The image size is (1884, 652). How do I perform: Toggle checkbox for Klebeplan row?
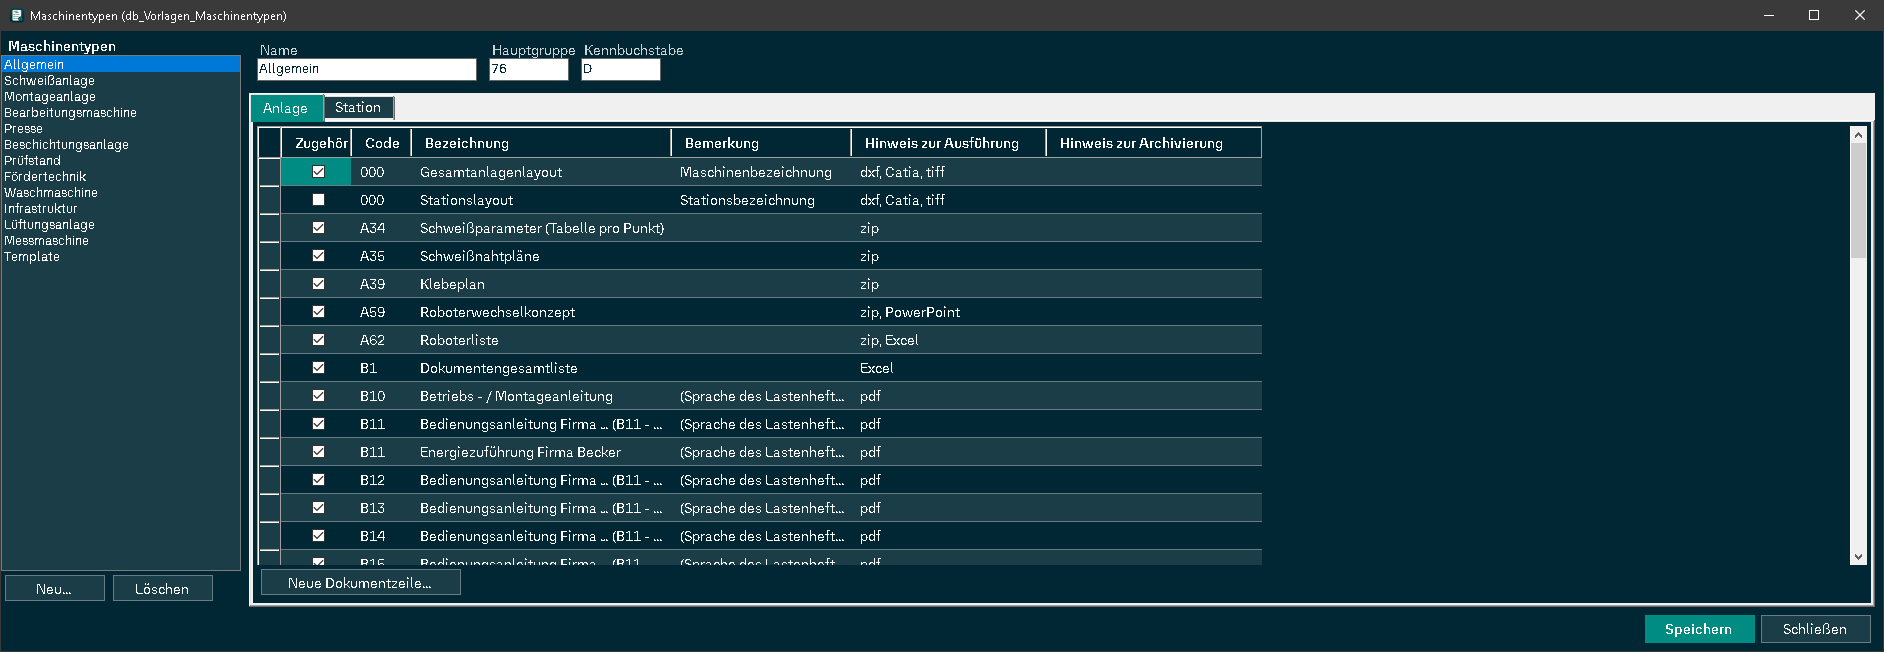coord(318,284)
